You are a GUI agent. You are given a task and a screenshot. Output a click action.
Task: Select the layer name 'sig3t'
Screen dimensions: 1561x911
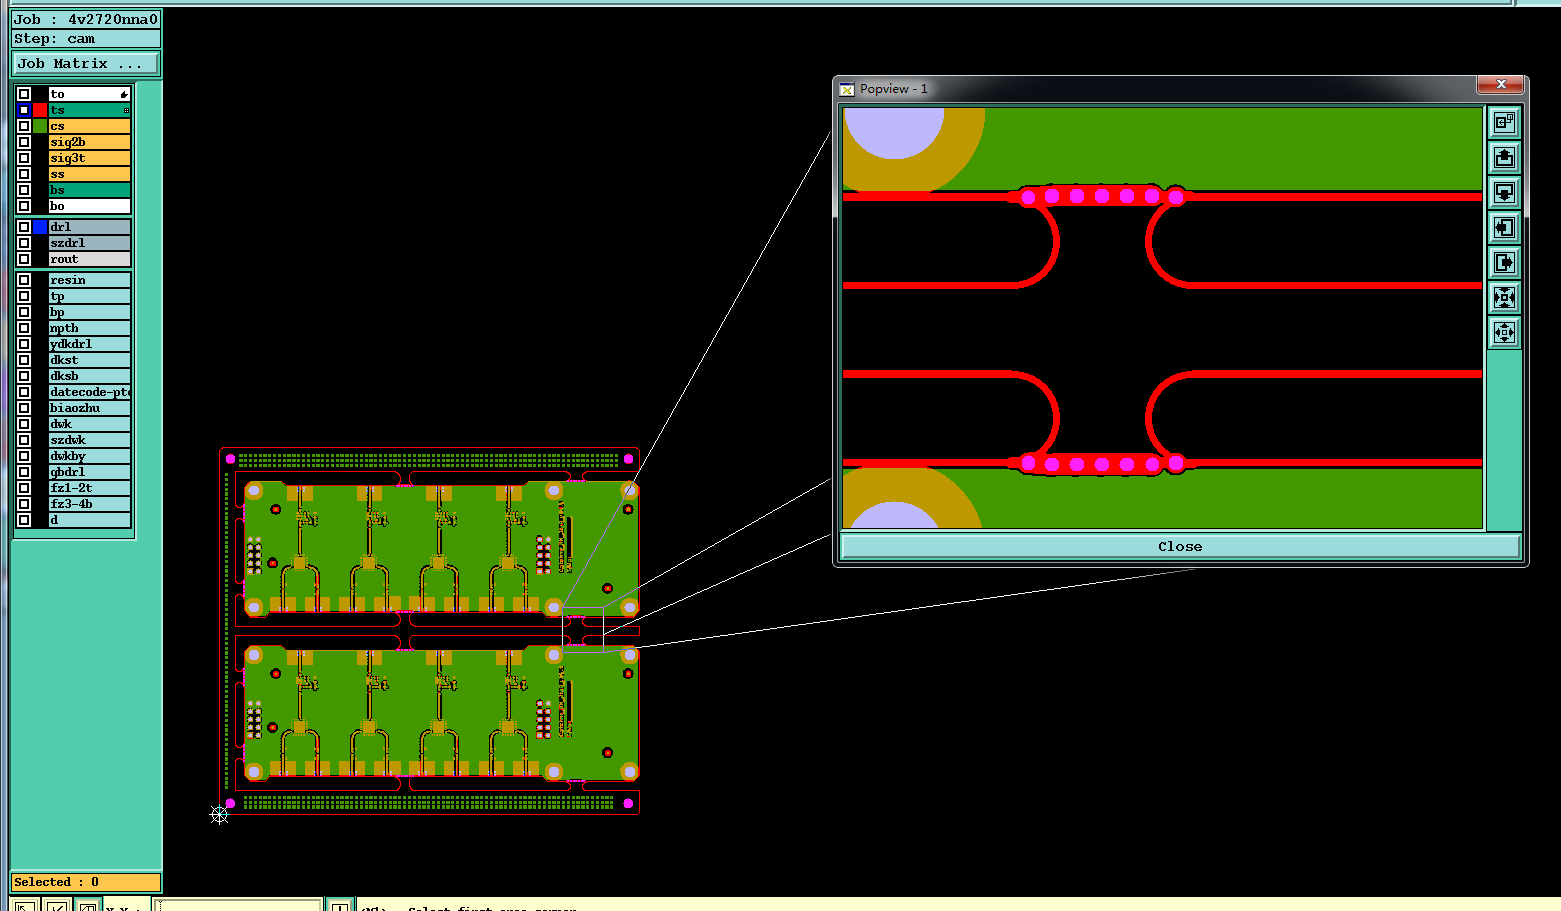coord(90,158)
